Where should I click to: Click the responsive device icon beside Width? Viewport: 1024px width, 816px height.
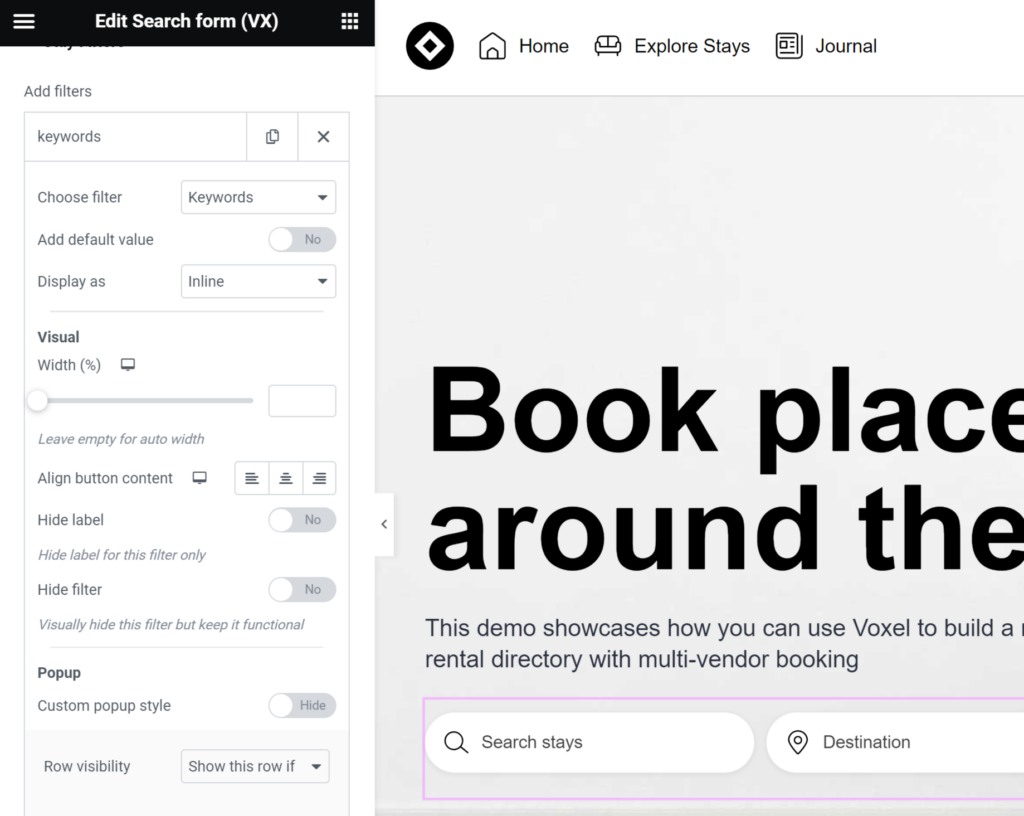coord(128,366)
